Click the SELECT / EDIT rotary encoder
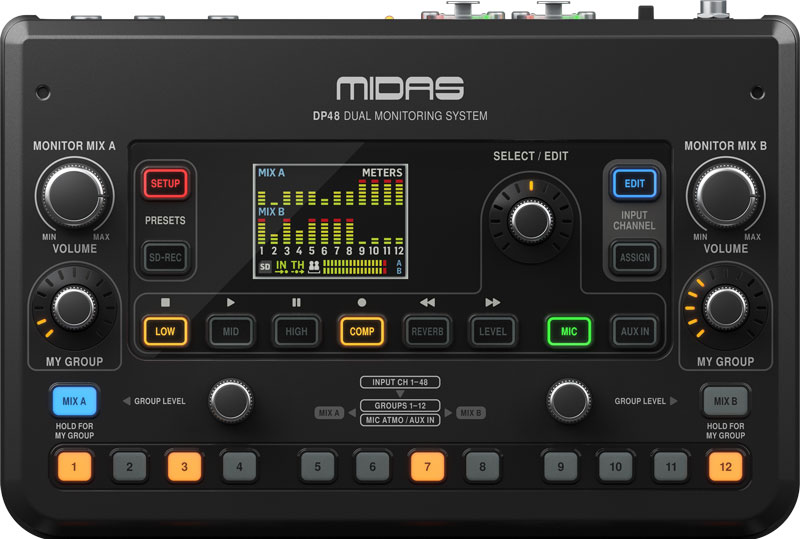 tap(531, 220)
